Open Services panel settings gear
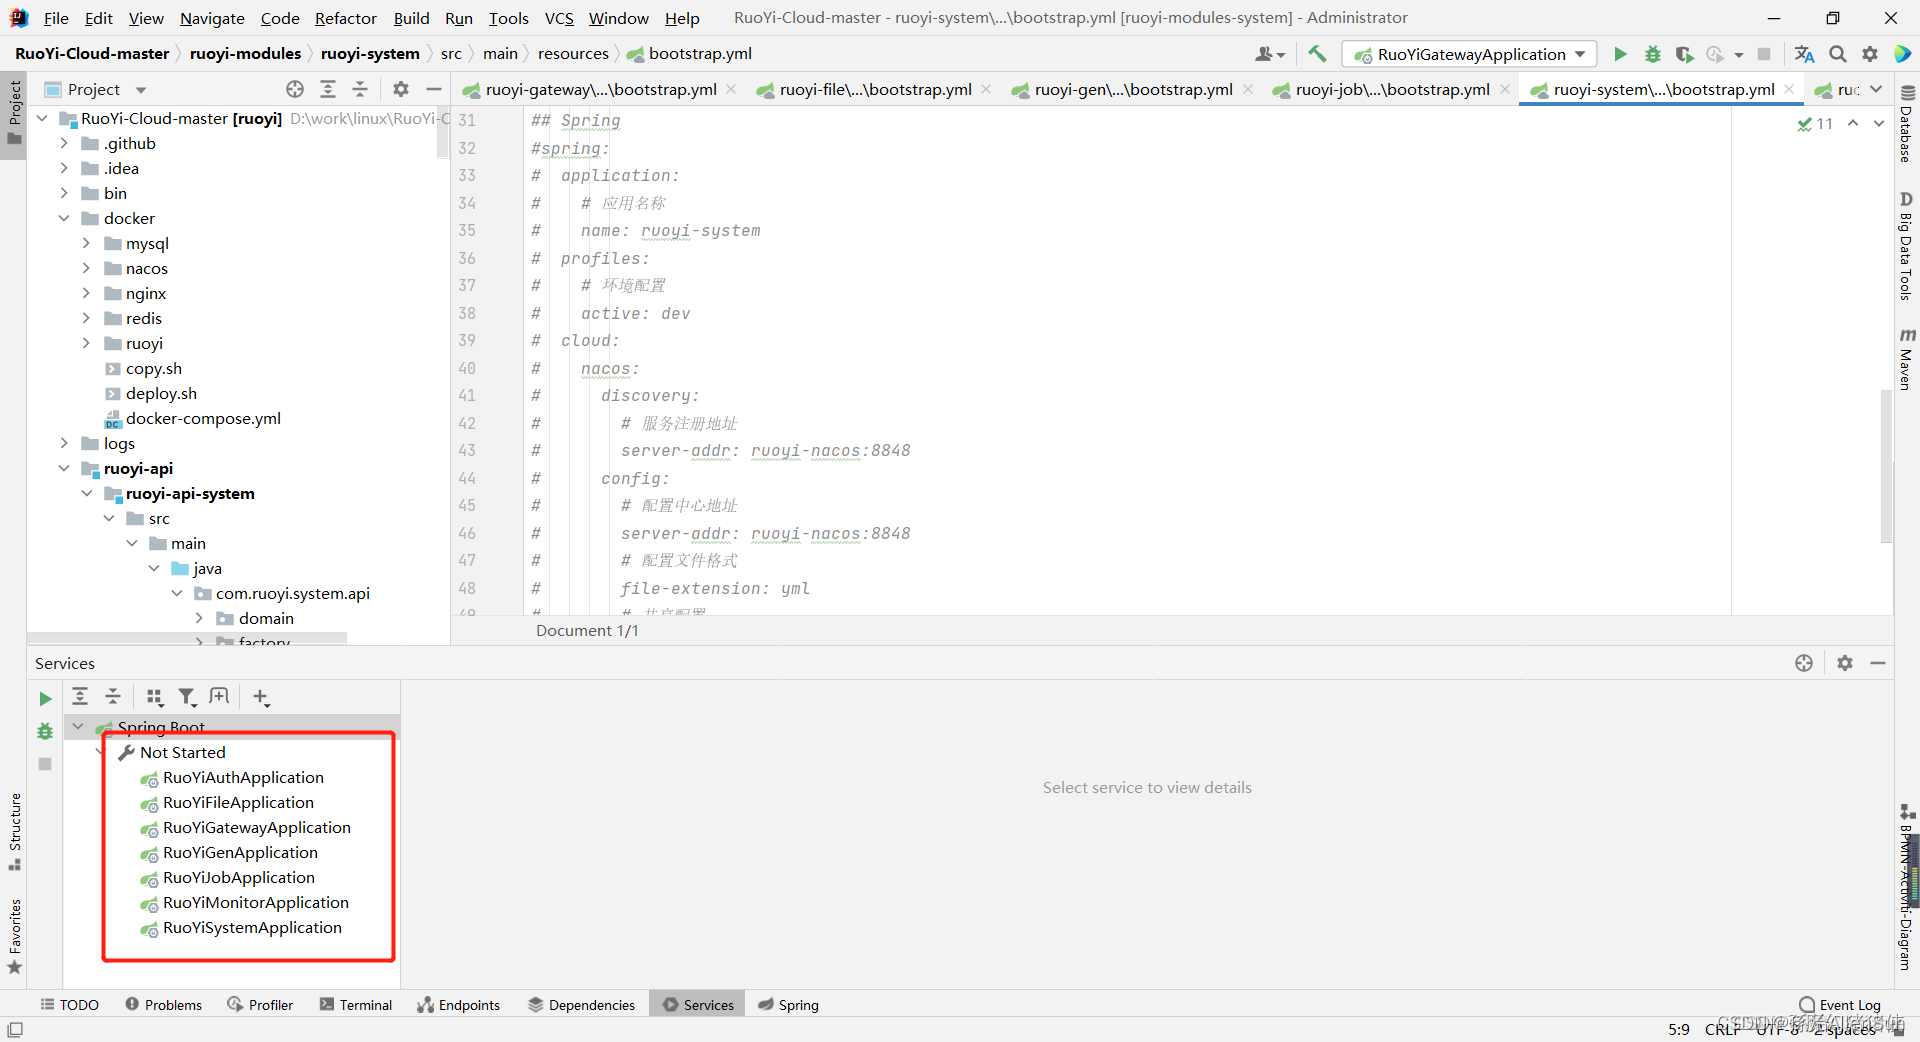Viewport: 1920px width, 1042px height. [1845, 663]
